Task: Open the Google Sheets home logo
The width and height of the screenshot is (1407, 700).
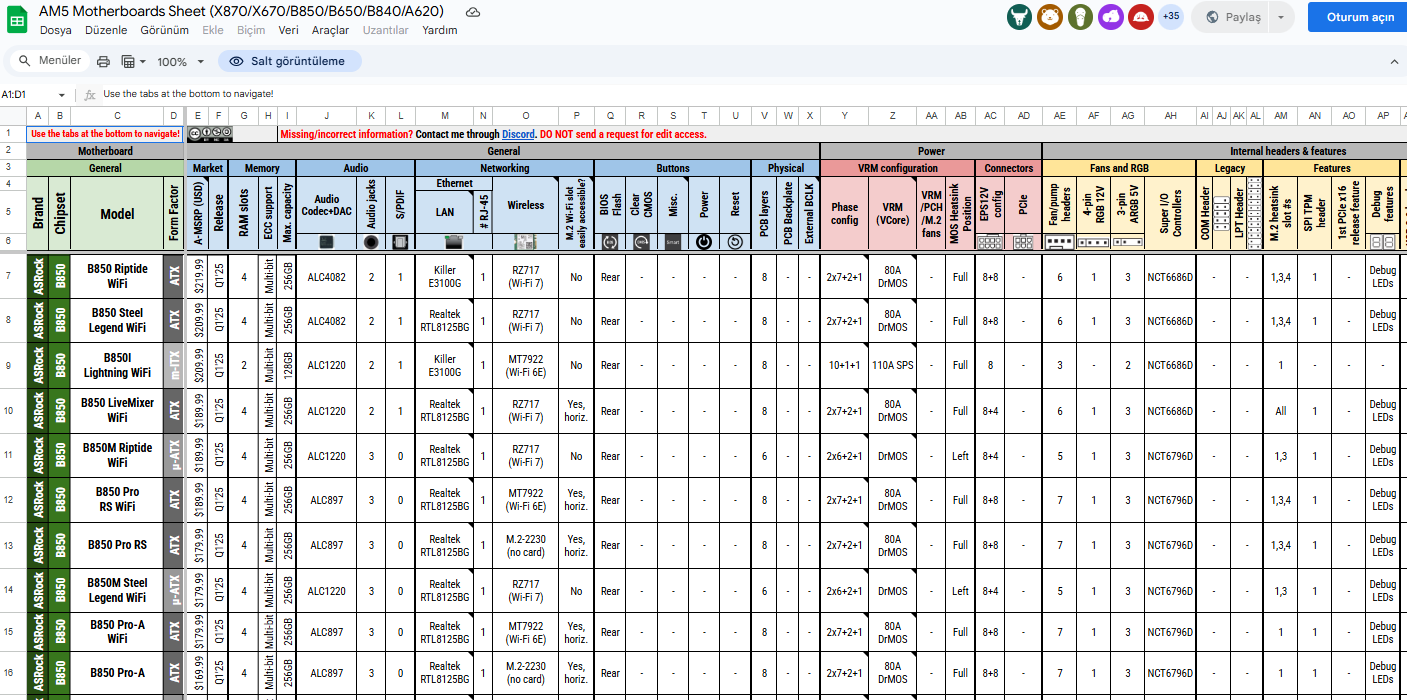Action: pos(18,18)
